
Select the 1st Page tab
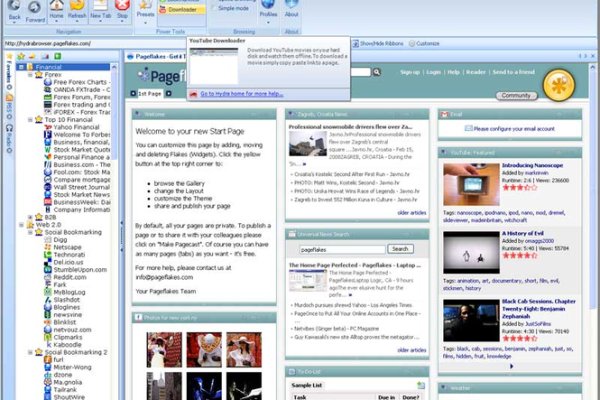tap(150, 93)
